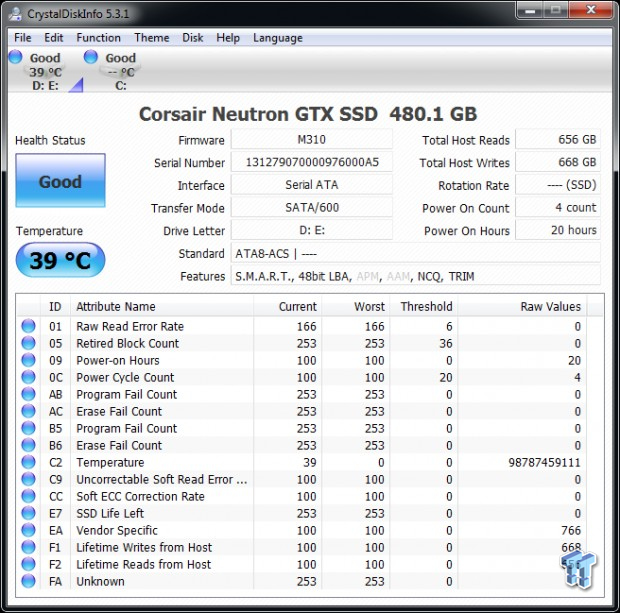Open the File menu
The height and width of the screenshot is (613, 620).
pos(23,38)
